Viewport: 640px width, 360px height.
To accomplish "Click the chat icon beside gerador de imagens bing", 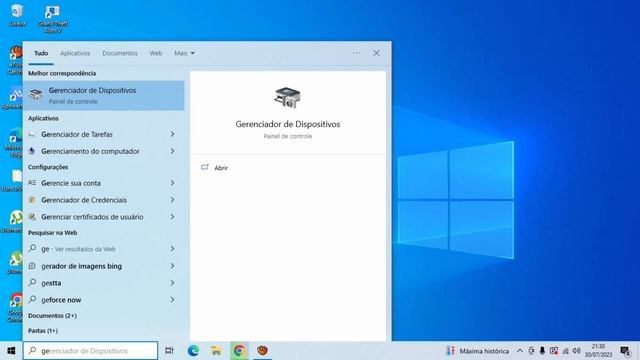I will pyautogui.click(x=32, y=266).
